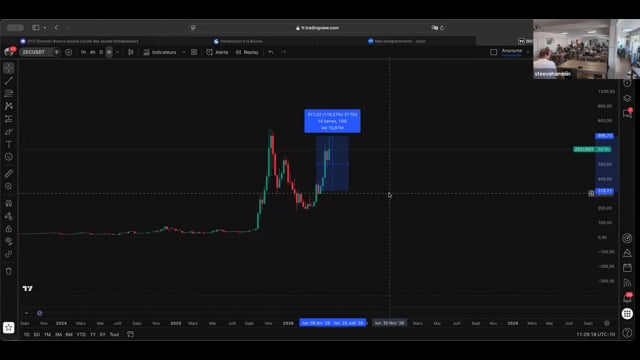Select the 1h timeframe

[83, 52]
